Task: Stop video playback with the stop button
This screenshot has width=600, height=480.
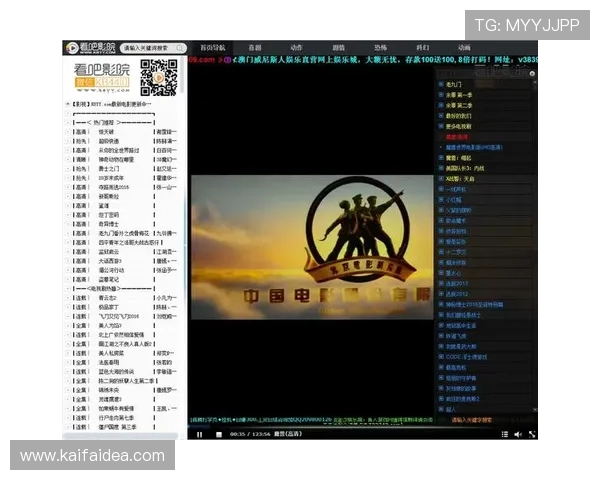Action: pyautogui.click(x=219, y=434)
